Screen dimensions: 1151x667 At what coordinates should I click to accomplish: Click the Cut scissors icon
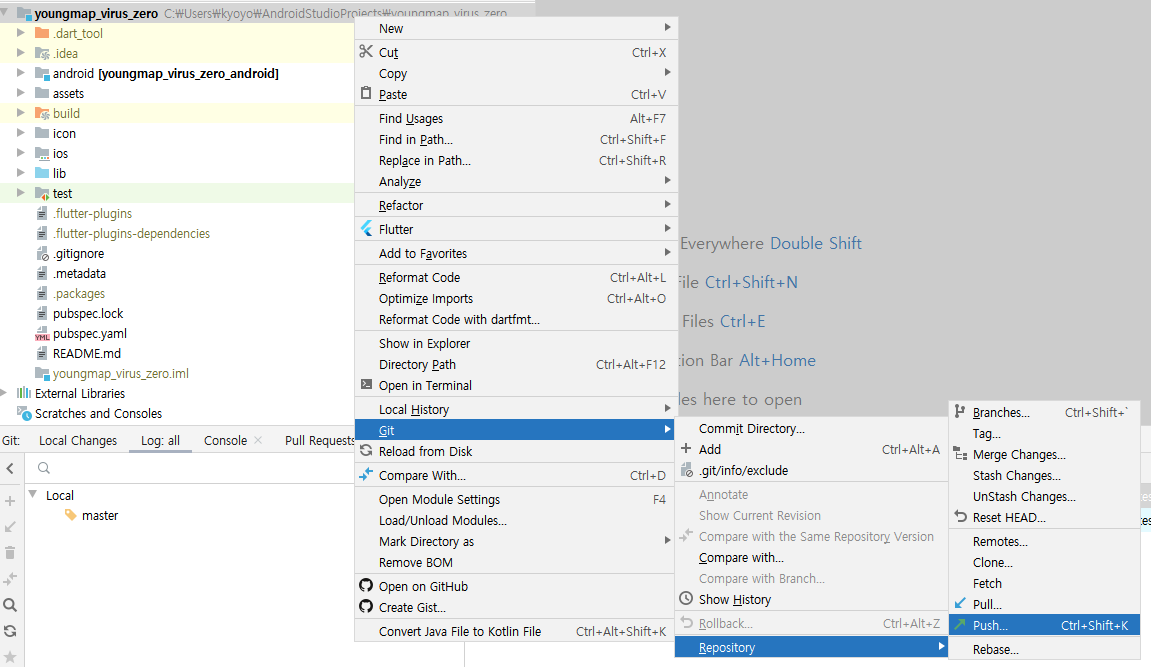366,51
